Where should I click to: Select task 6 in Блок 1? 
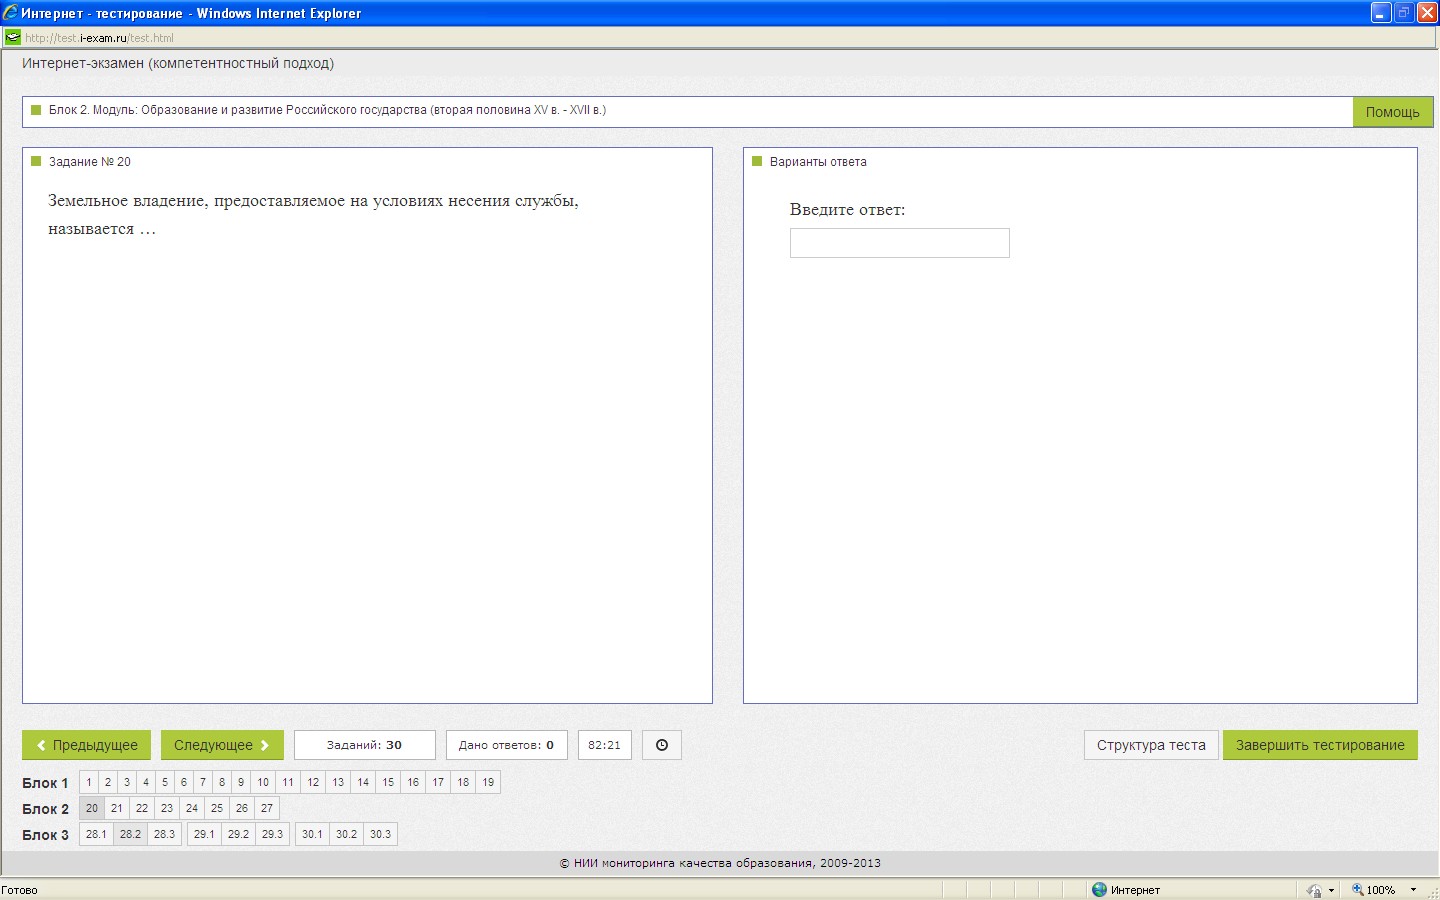point(184,782)
